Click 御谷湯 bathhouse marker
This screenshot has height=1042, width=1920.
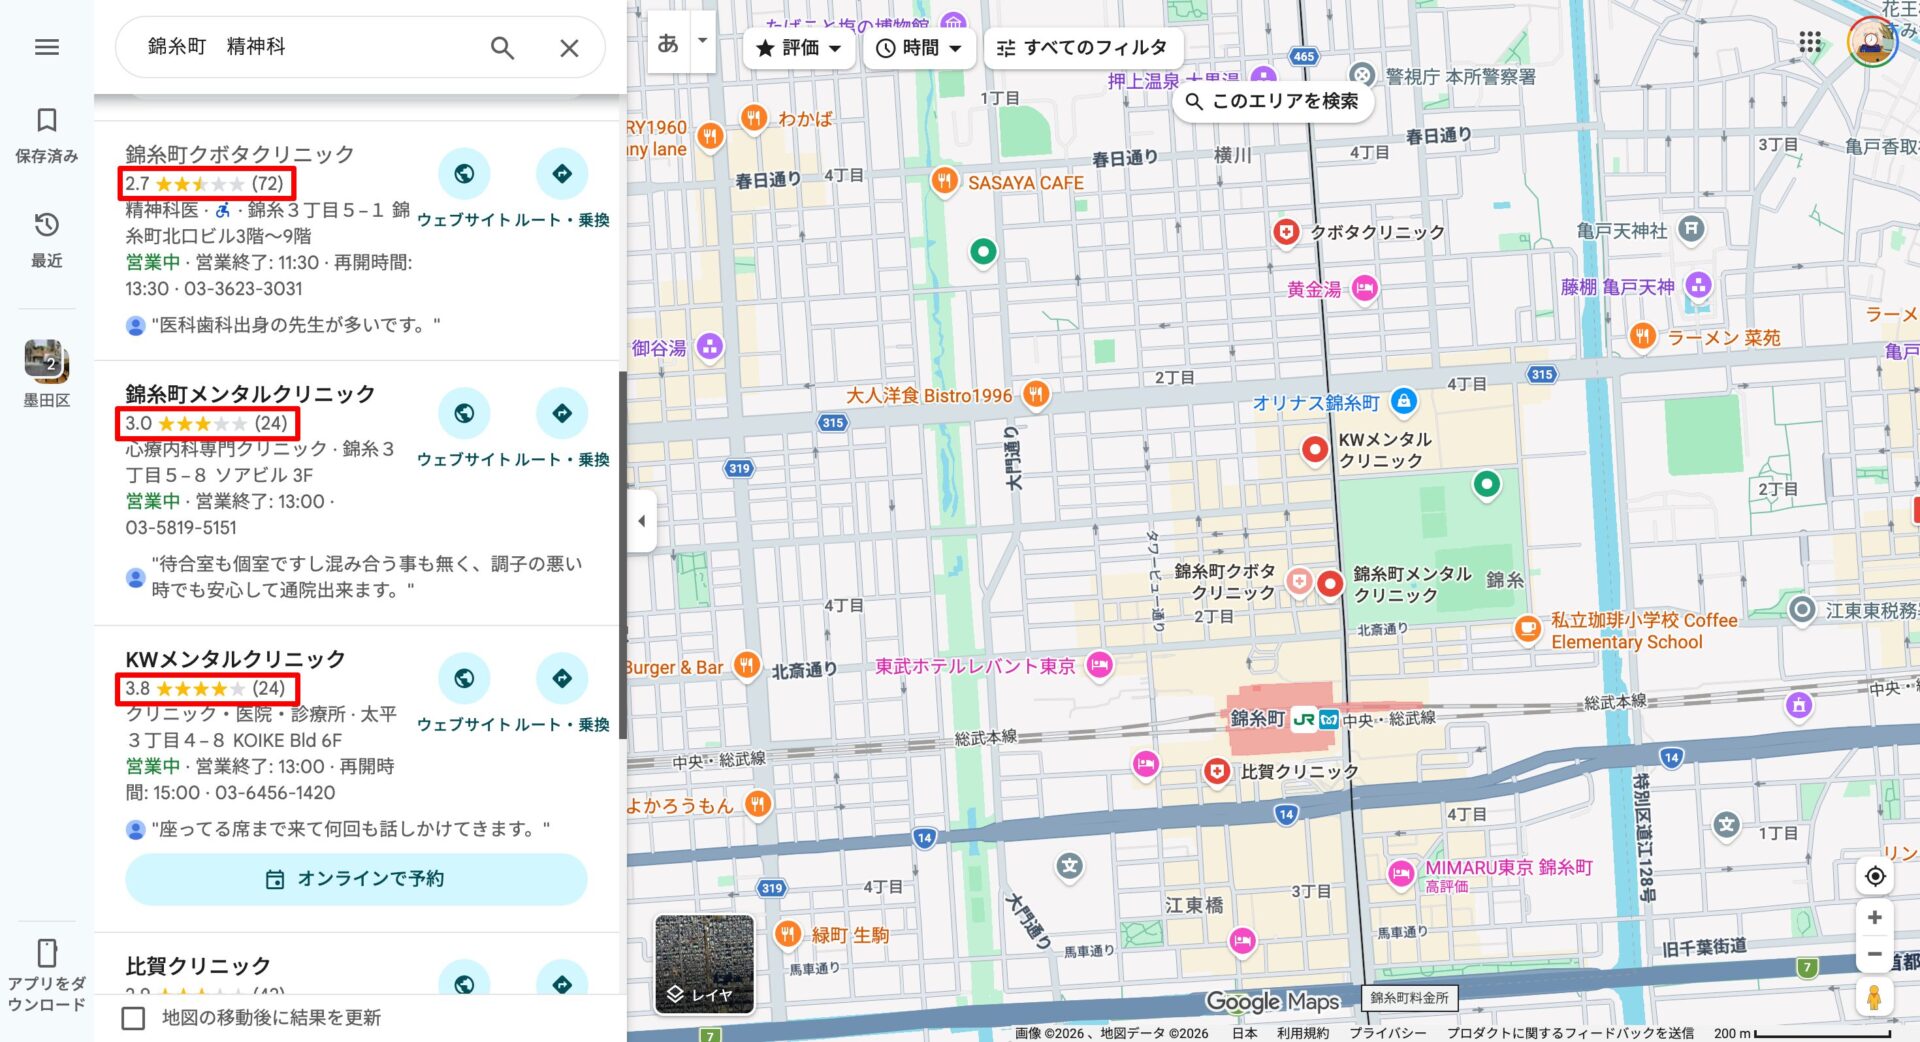coord(709,347)
